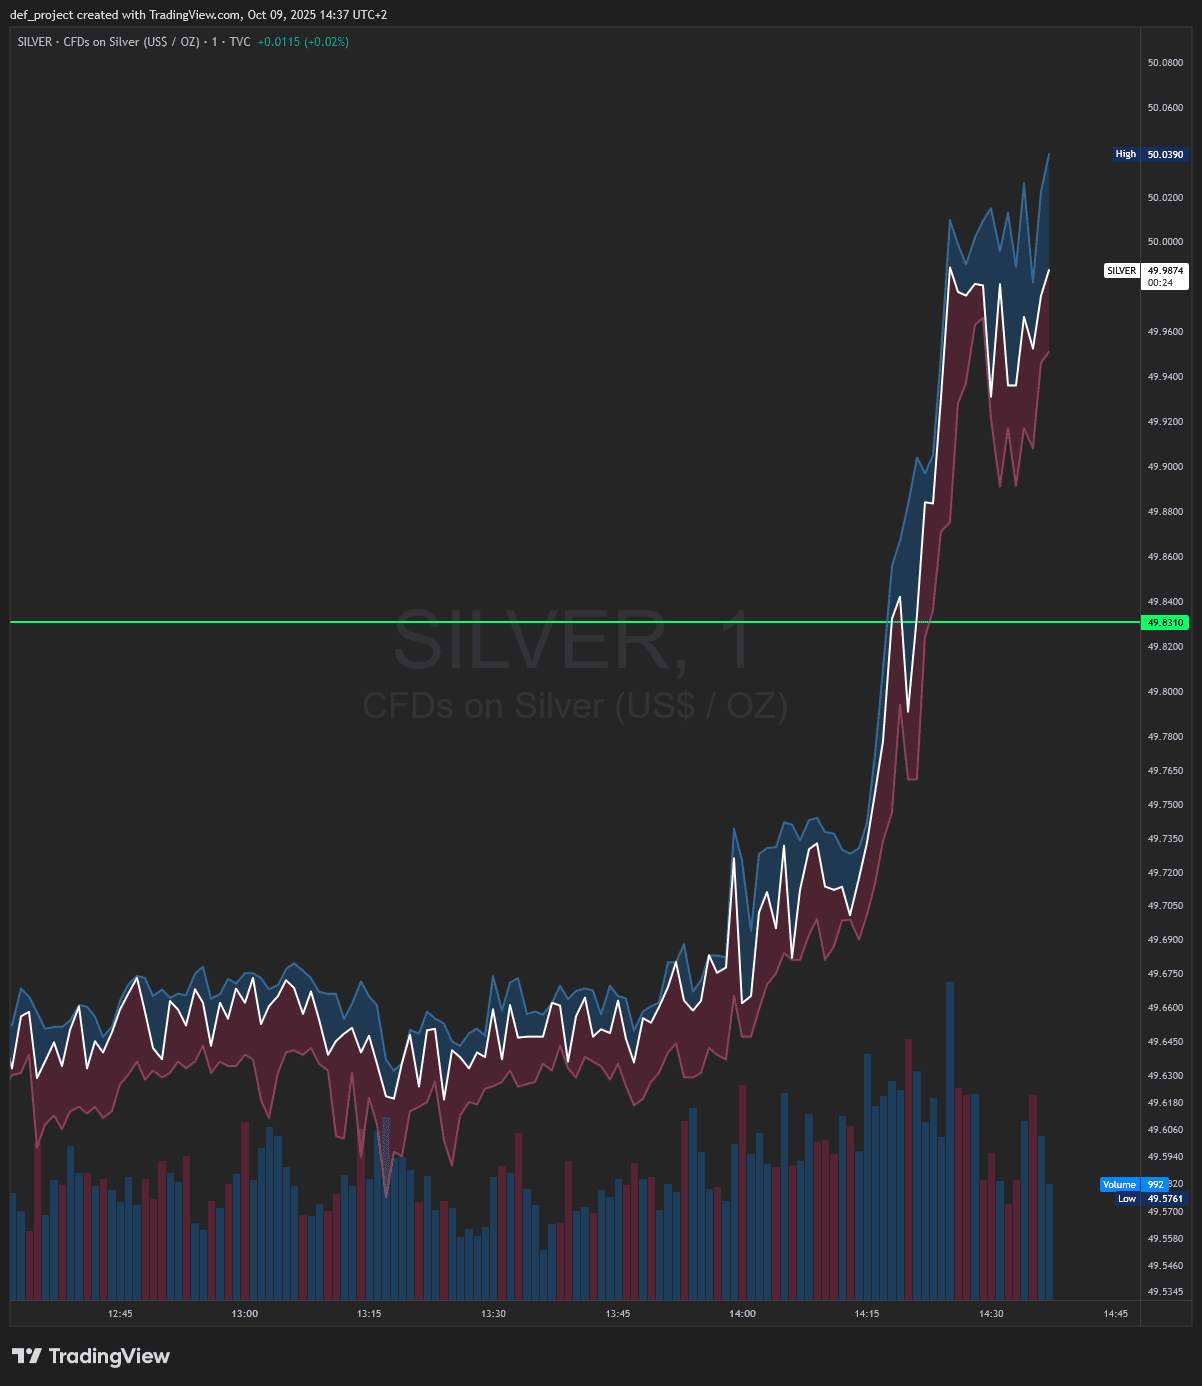Click the 14:45 time axis label
The width and height of the screenshot is (1202, 1386).
click(1115, 1314)
